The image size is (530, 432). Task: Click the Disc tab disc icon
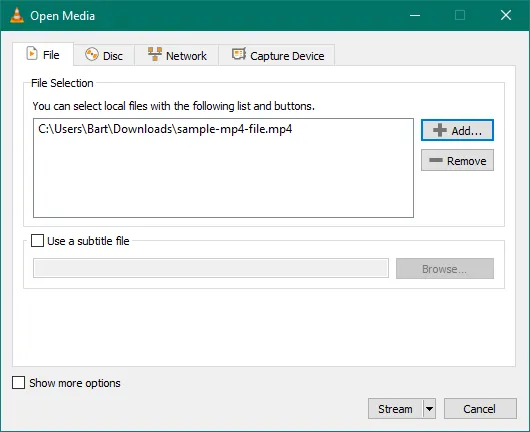tap(92, 54)
